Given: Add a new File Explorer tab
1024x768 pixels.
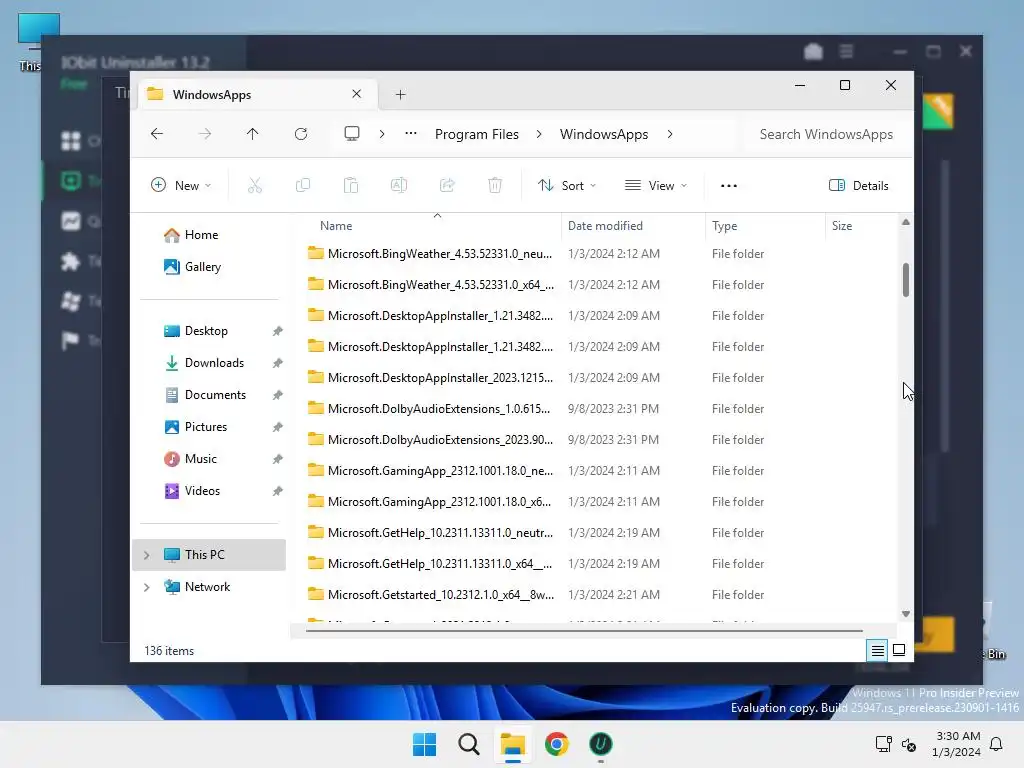Looking at the screenshot, I should point(400,95).
